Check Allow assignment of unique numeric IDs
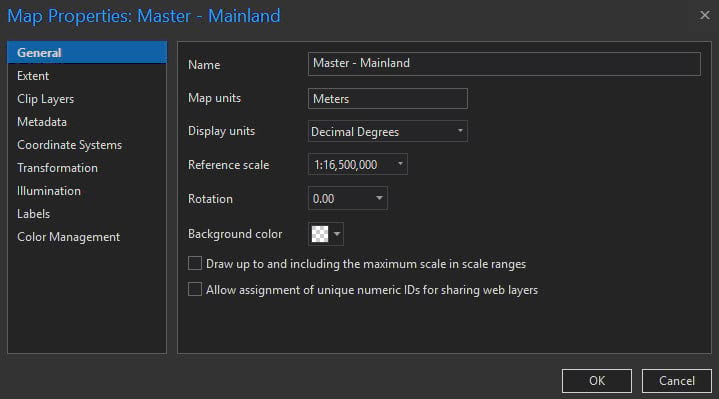719x399 pixels. pyautogui.click(x=195, y=289)
